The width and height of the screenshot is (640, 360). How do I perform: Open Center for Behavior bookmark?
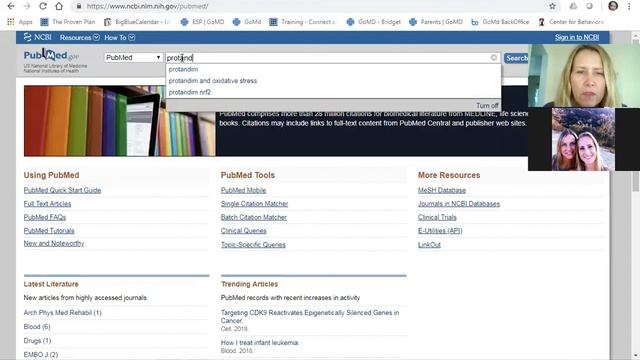571,22
